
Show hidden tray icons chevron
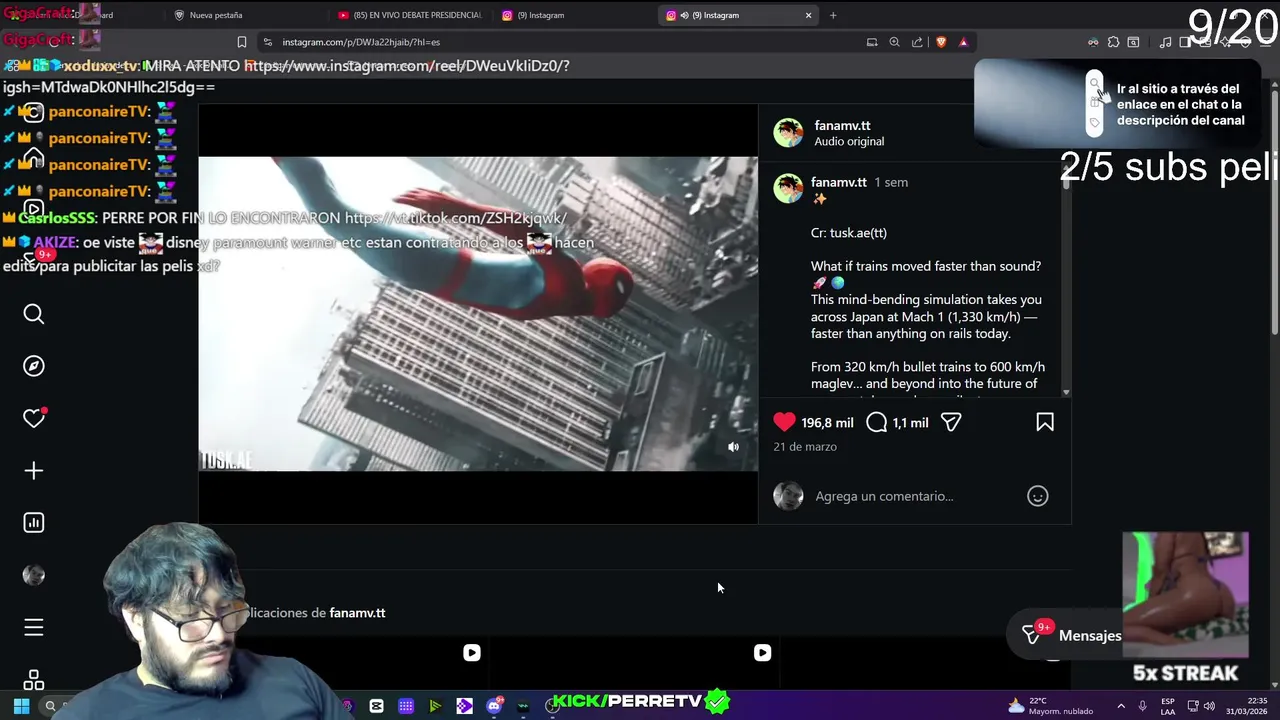[1122, 706]
